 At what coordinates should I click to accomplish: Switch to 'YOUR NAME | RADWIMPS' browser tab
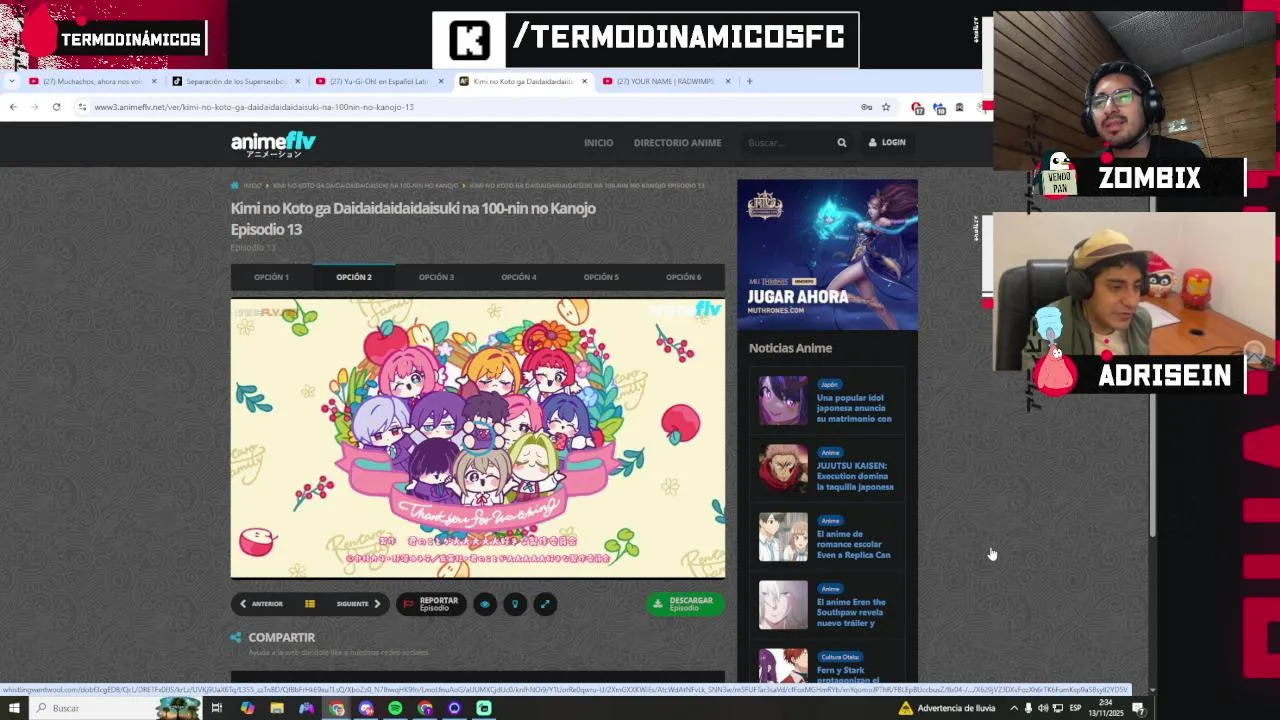666,81
